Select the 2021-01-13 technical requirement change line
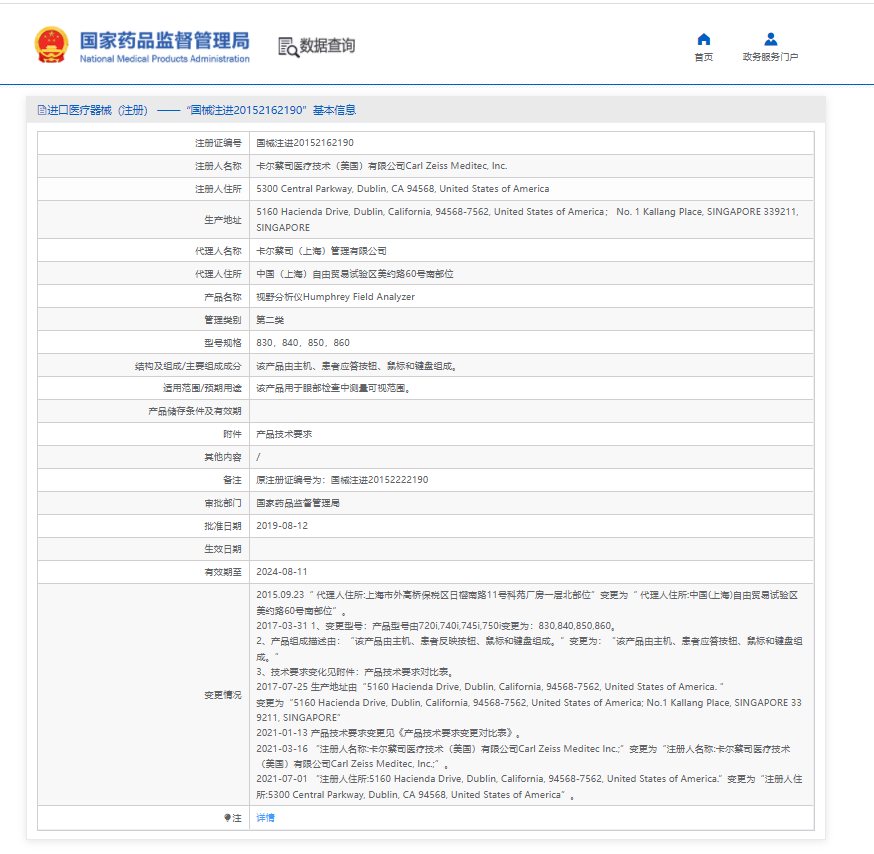Viewport: 874px width, 854px height. [x=389, y=733]
